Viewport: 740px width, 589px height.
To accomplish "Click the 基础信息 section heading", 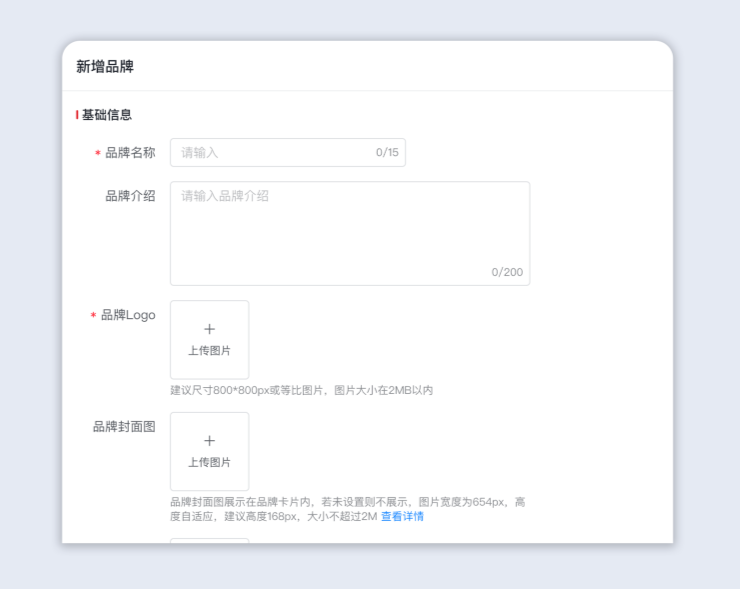I will click(x=107, y=115).
